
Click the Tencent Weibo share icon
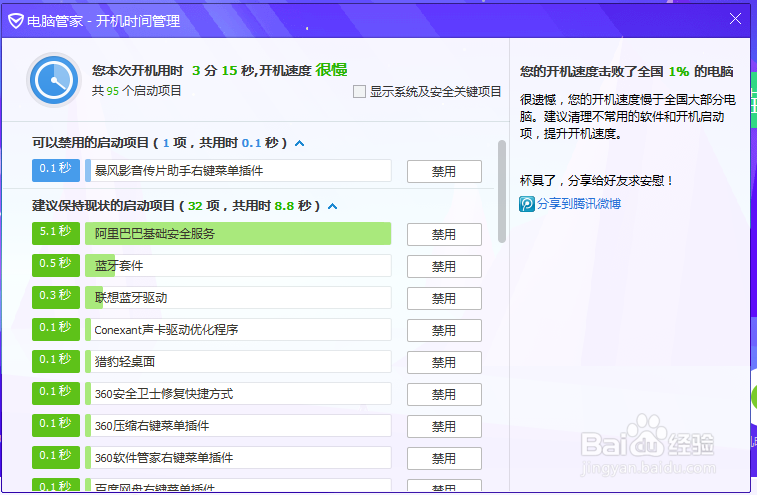(x=527, y=204)
